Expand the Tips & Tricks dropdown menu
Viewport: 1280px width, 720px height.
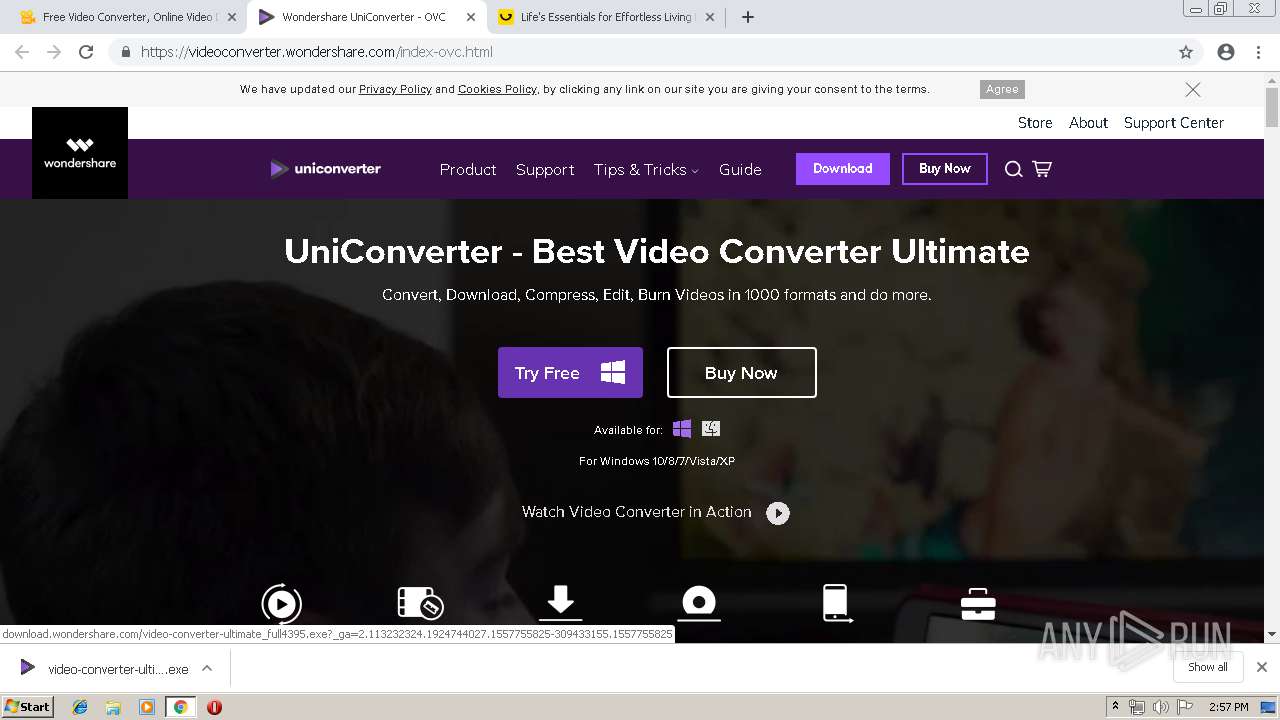pyautogui.click(x=646, y=170)
